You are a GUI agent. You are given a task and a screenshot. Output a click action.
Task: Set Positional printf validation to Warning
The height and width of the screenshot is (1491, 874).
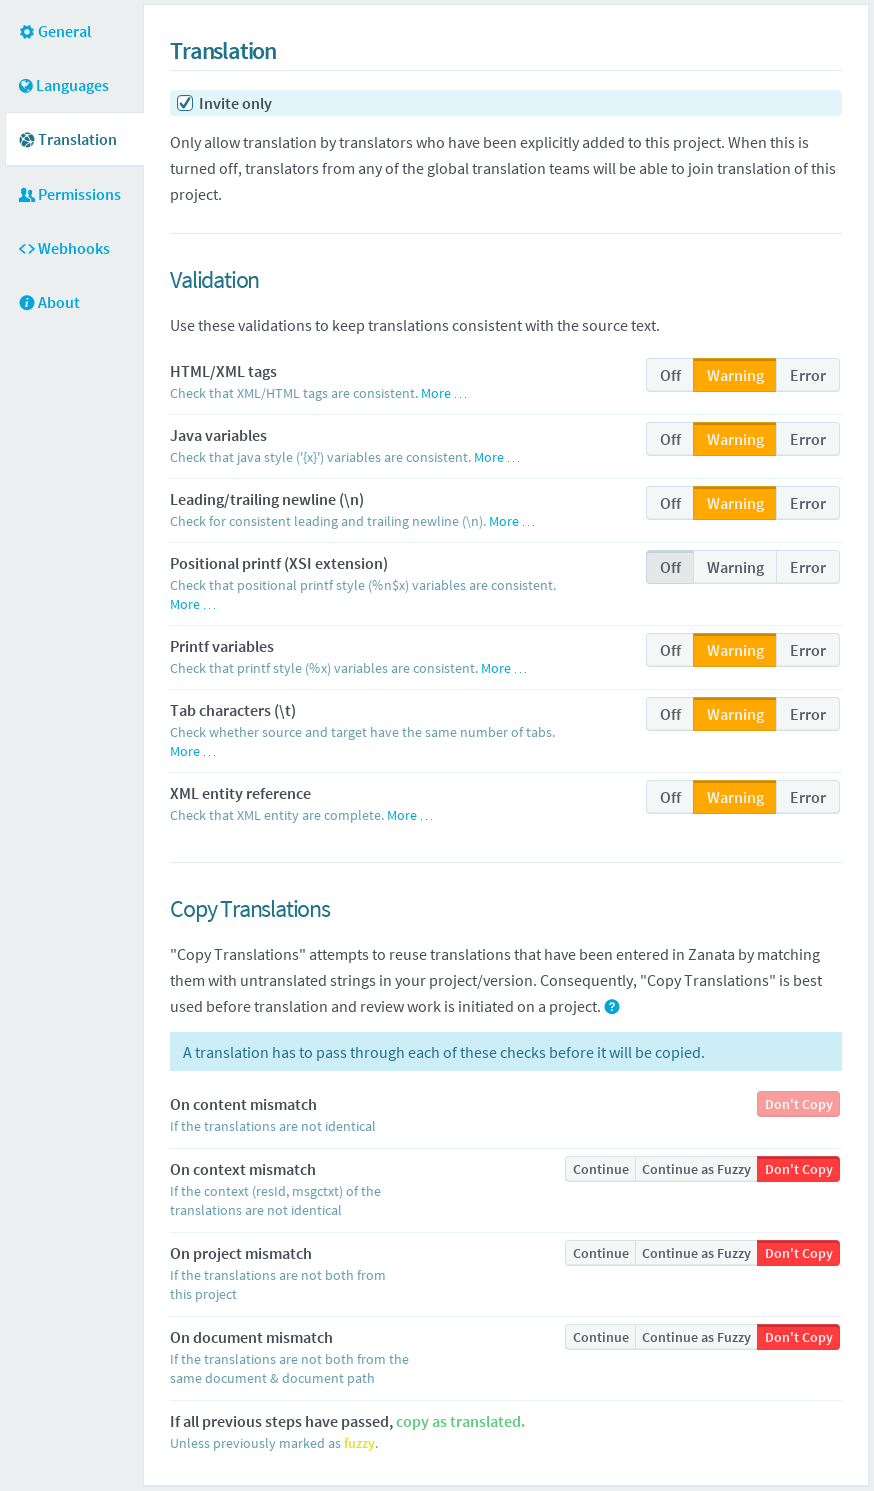tap(735, 568)
